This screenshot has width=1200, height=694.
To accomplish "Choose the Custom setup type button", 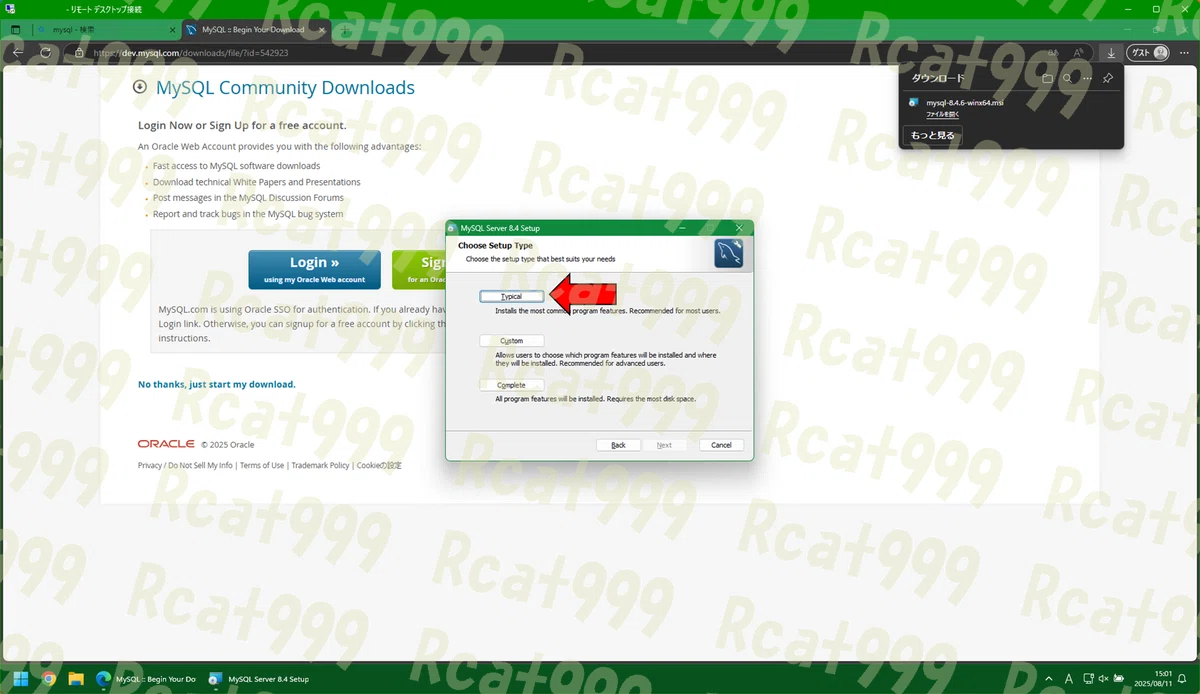I will point(512,341).
